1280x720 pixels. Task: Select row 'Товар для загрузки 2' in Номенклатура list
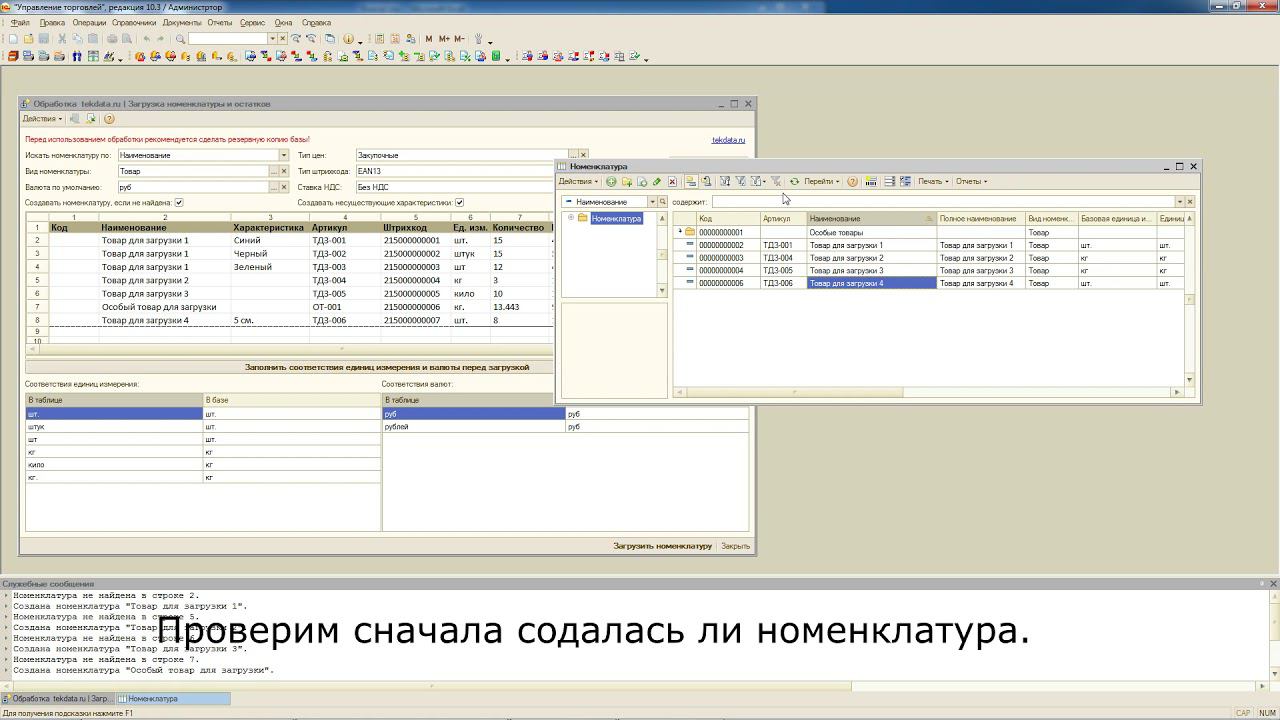click(x=928, y=258)
